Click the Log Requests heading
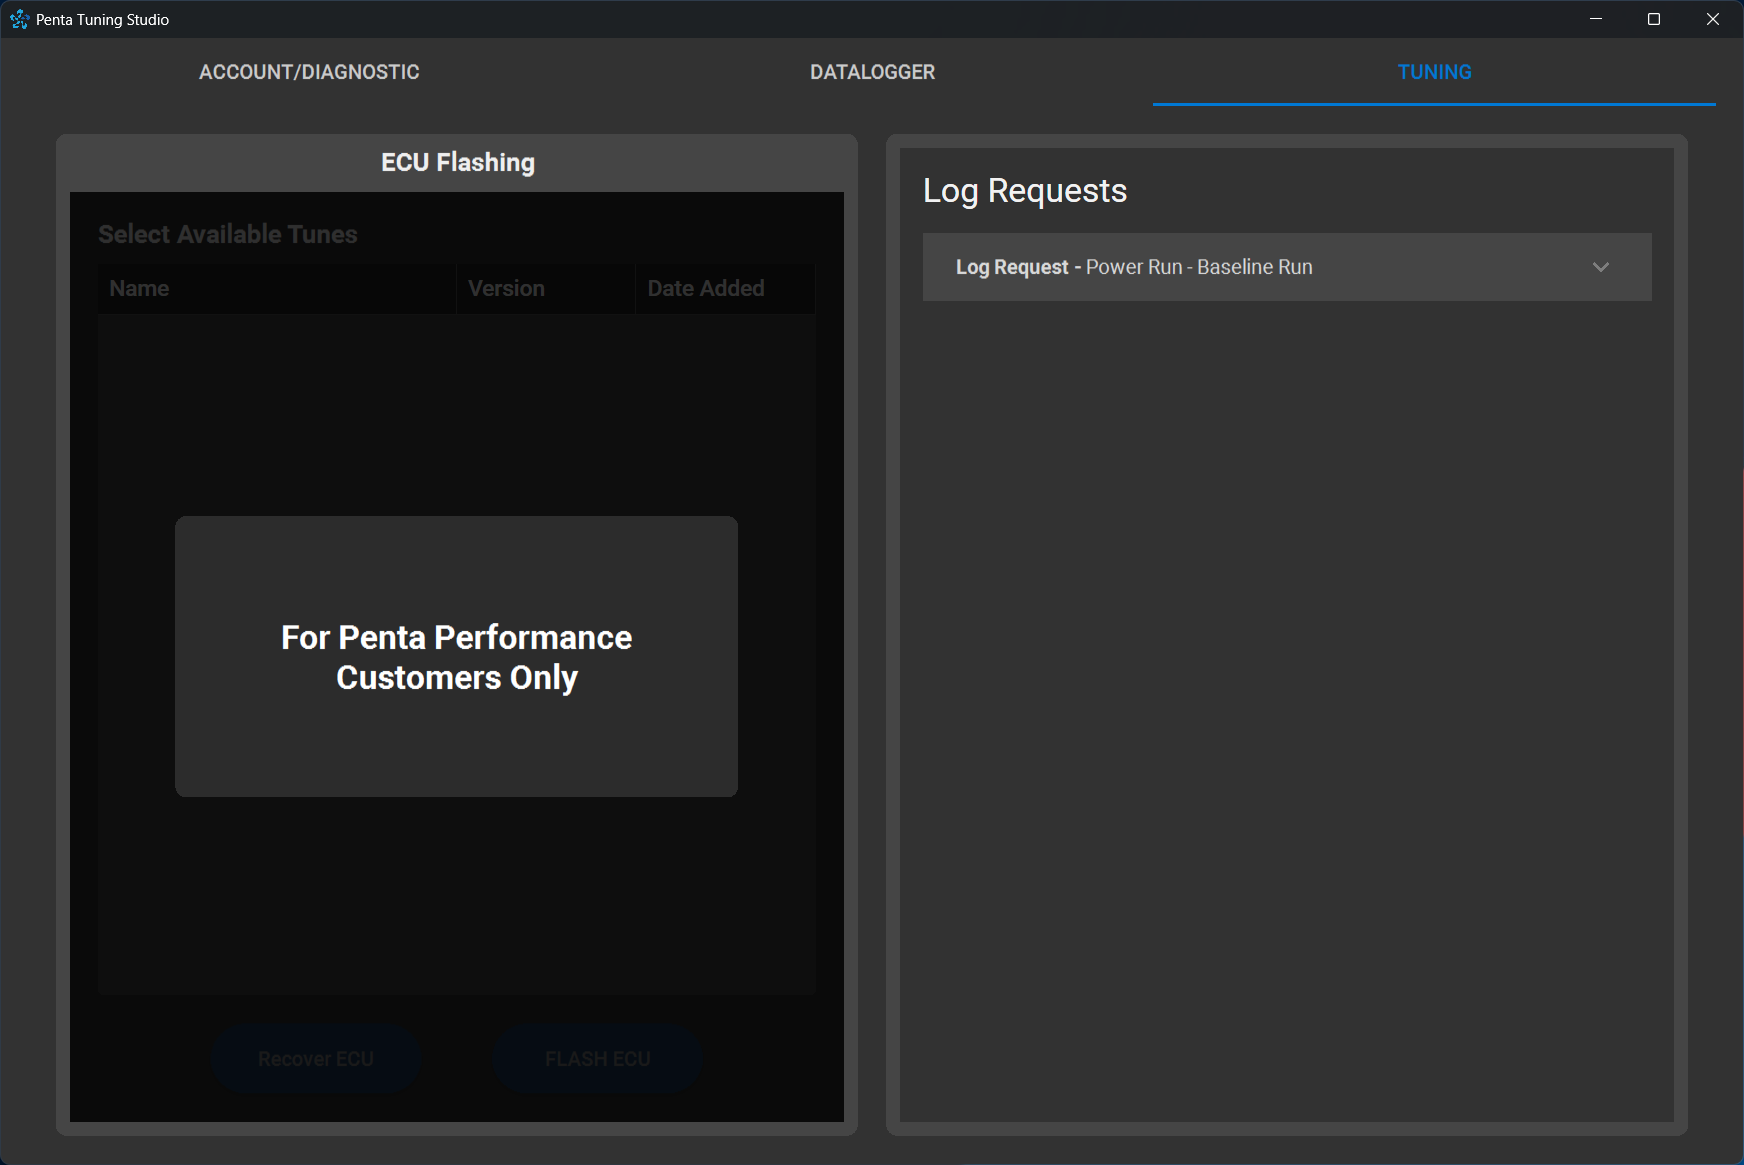1744x1165 pixels. click(x=1024, y=191)
